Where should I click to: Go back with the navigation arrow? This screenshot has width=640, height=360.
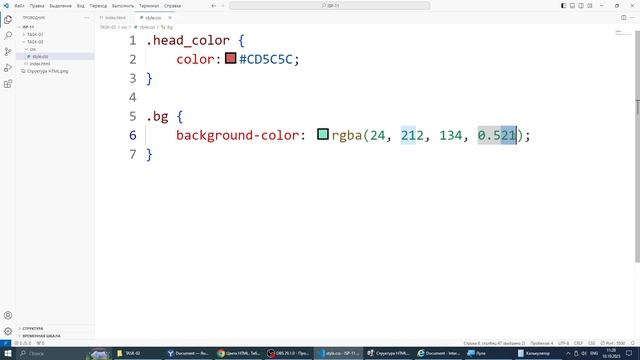213,6
